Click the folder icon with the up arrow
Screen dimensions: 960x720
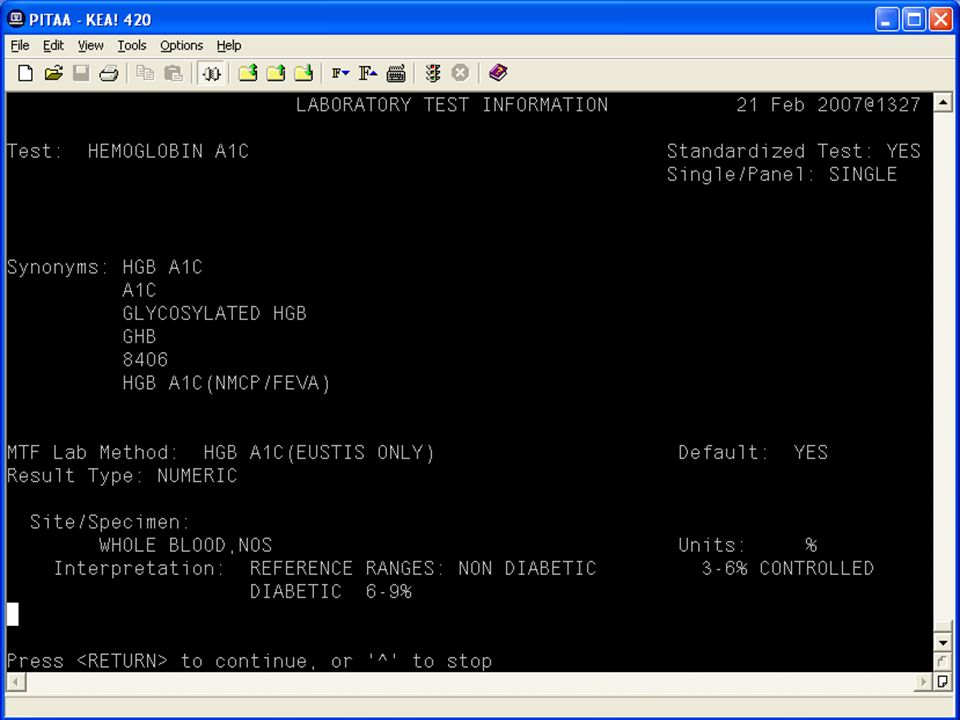click(276, 73)
